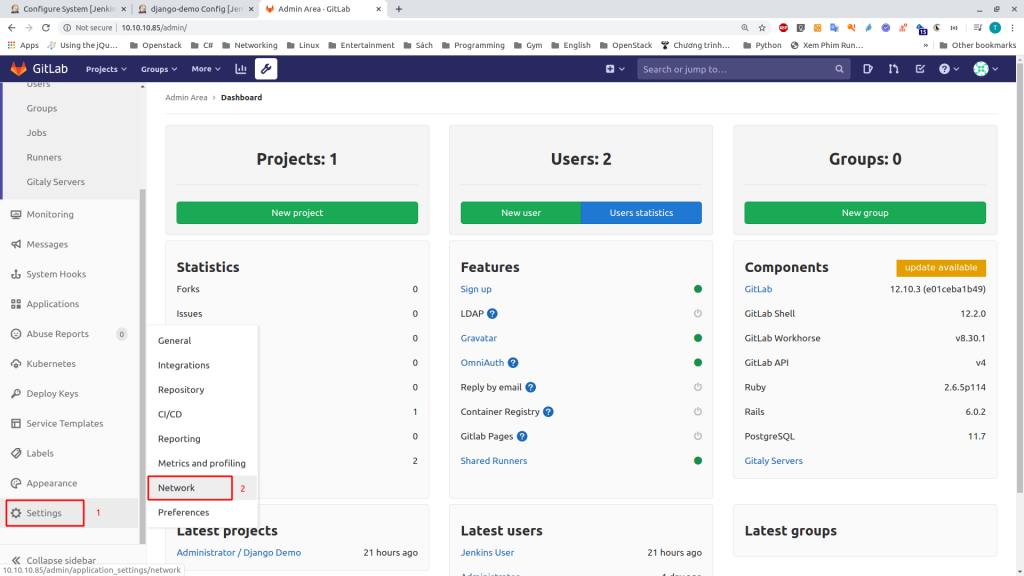This screenshot has height=576, width=1024.
Task: Focus the Search or jump to field
Action: pyautogui.click(x=744, y=69)
